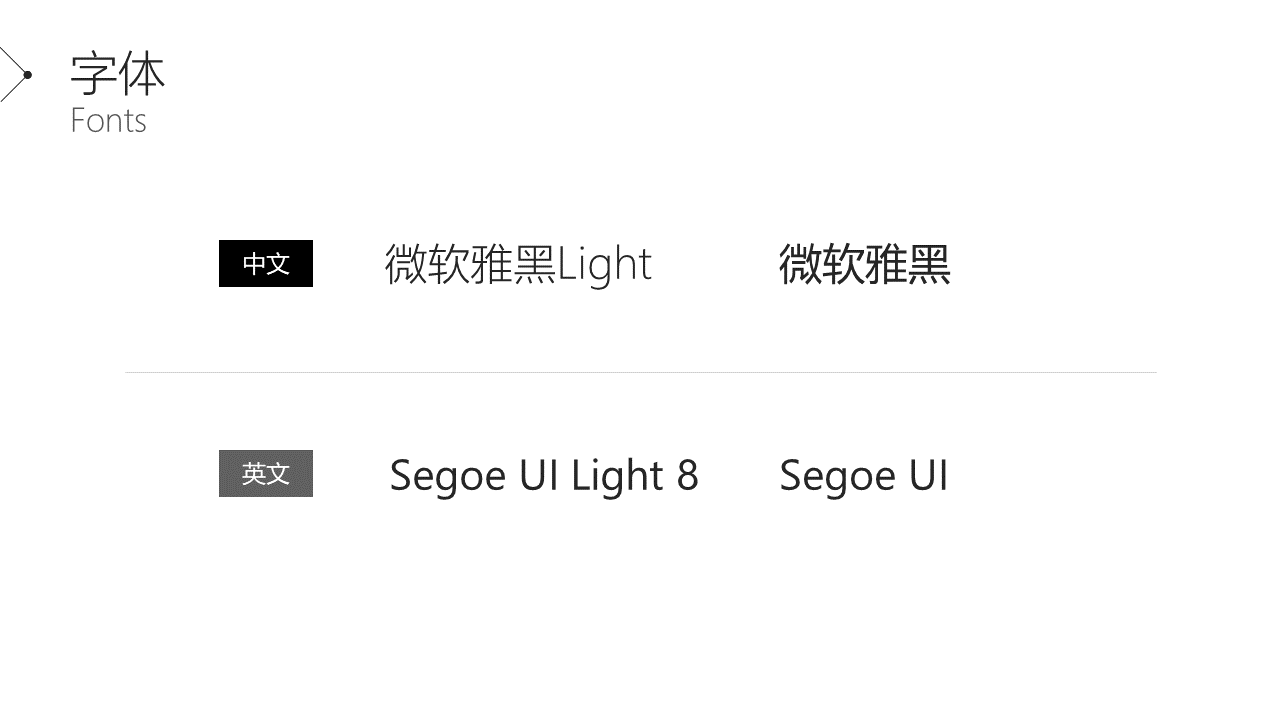Click the digit 8 after Segoe UI Light

(687, 475)
